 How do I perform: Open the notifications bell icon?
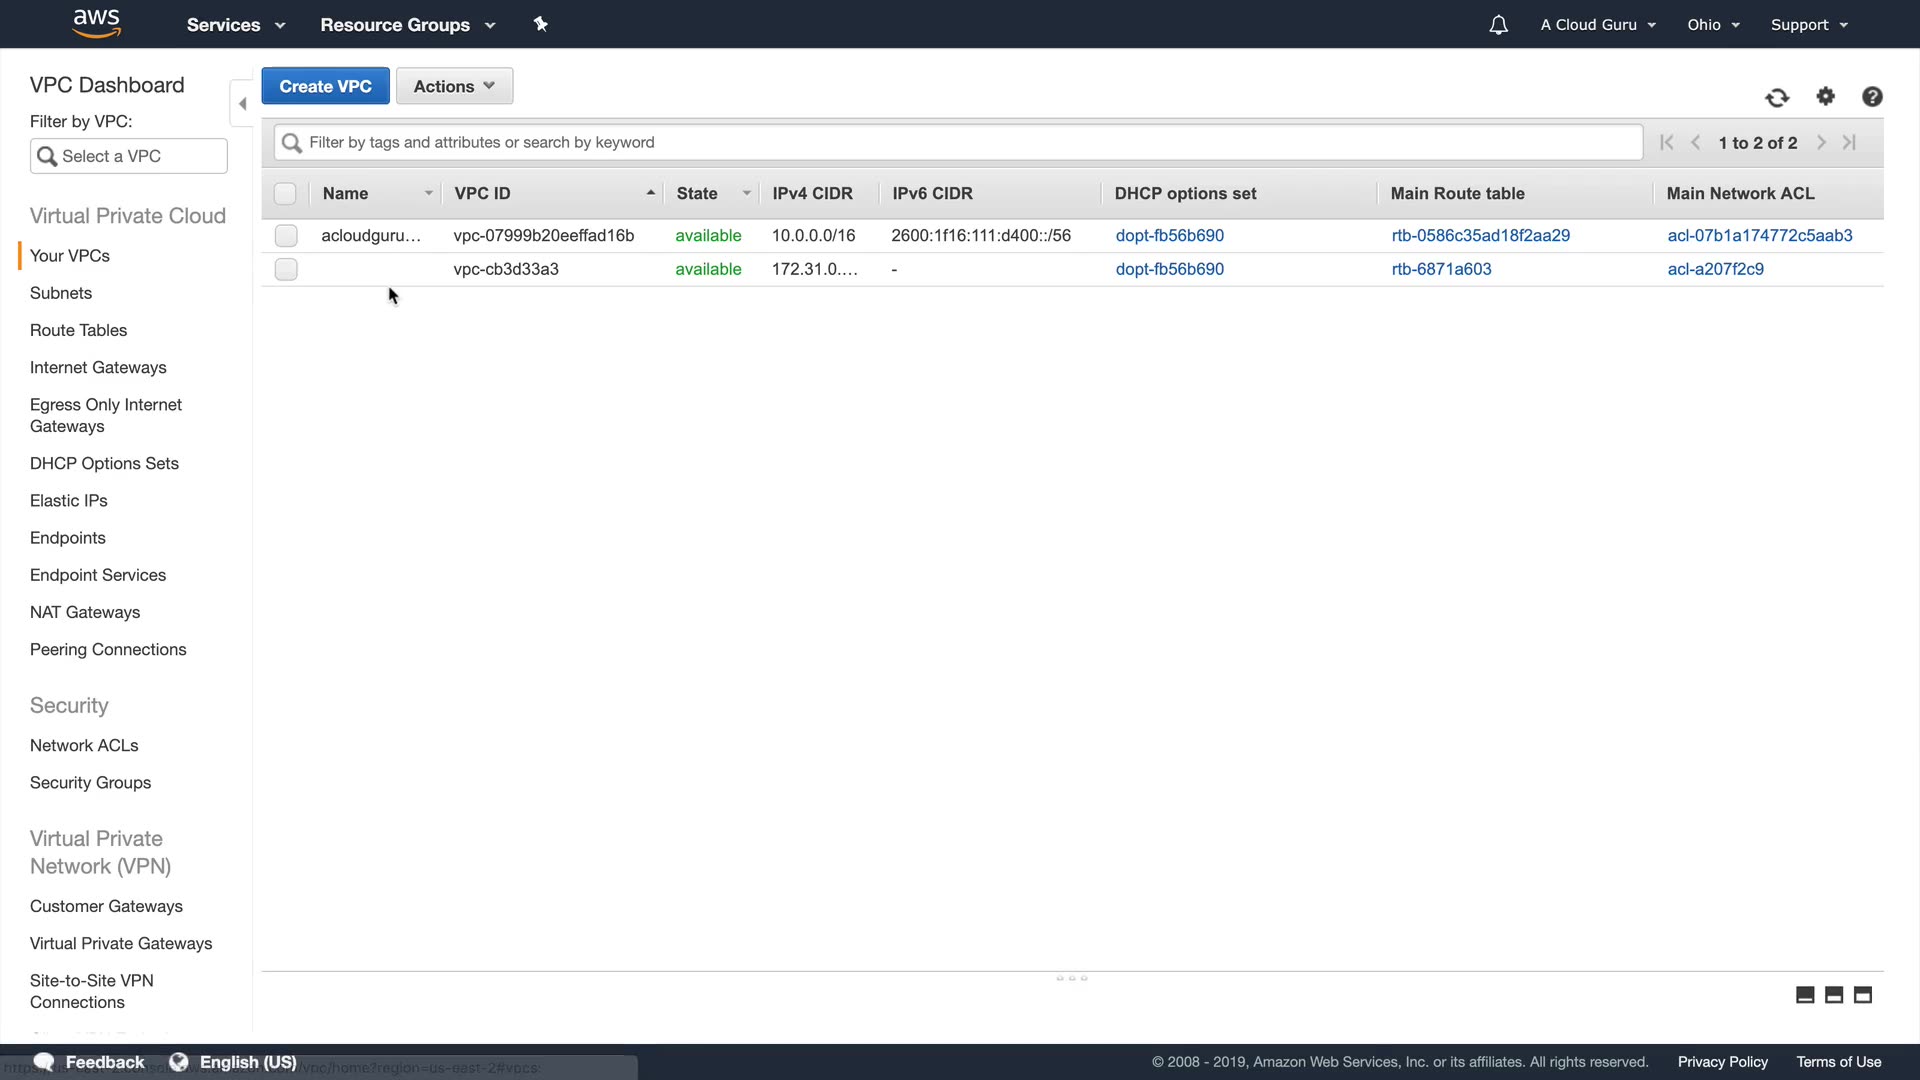pyautogui.click(x=1498, y=25)
